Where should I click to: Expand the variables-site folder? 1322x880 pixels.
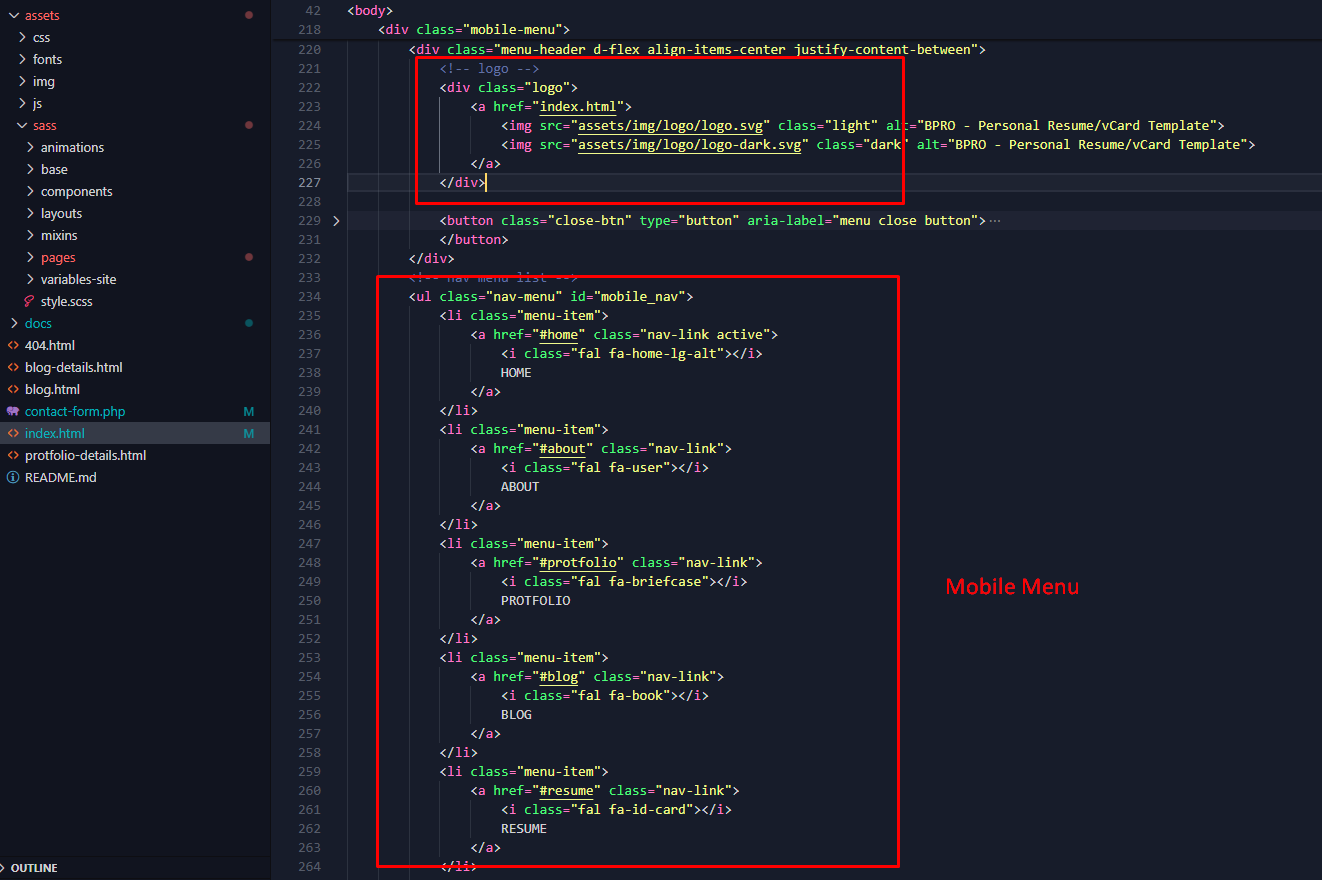(x=31, y=279)
